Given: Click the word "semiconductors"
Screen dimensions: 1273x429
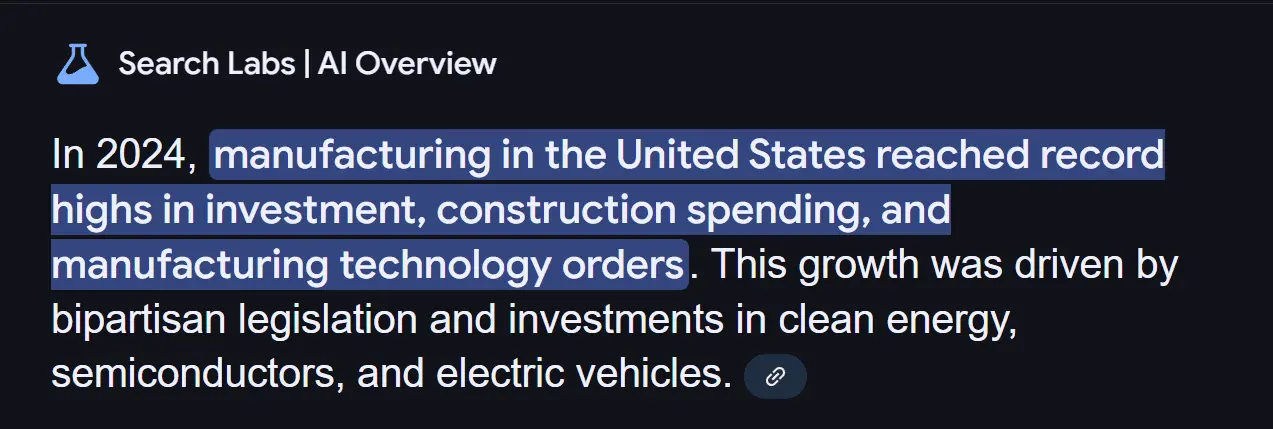Looking at the screenshot, I should click(x=191, y=374).
